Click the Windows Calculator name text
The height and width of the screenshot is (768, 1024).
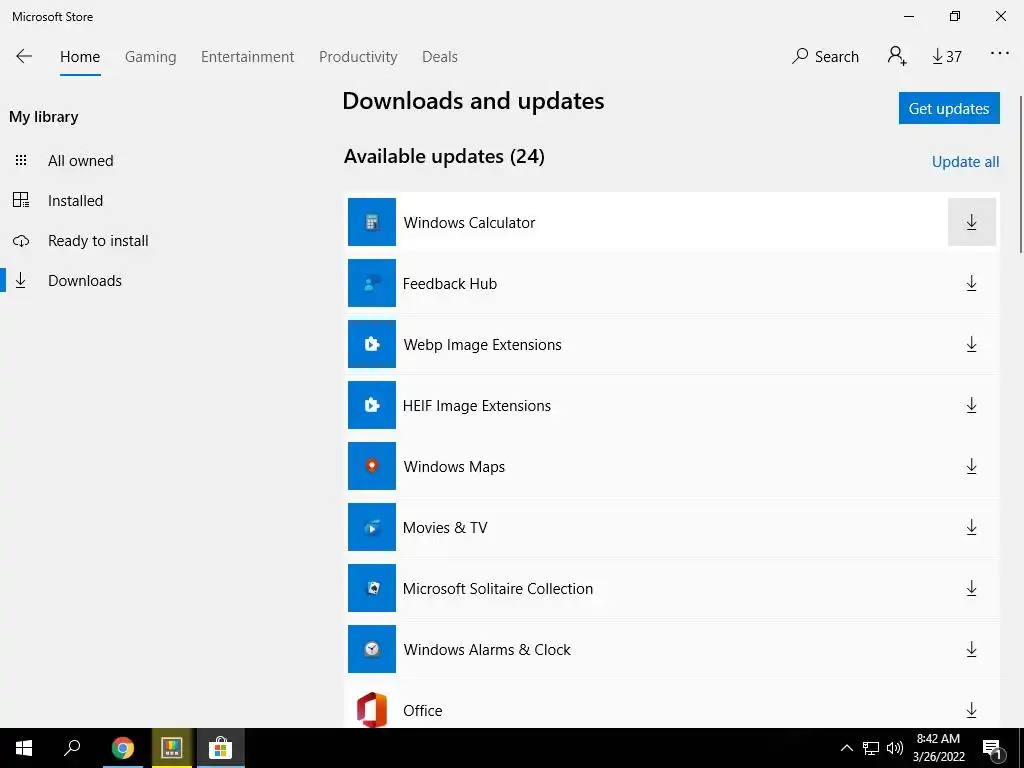click(469, 223)
